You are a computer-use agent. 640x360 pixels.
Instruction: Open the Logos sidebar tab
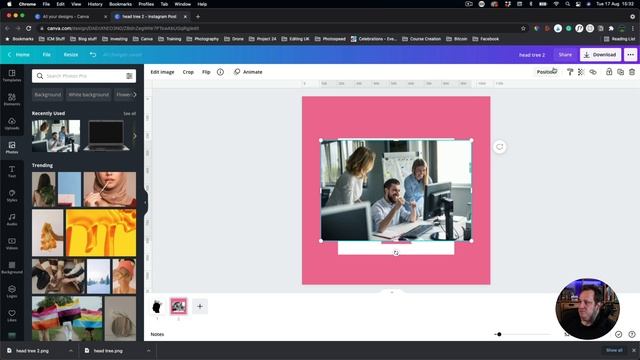[12, 291]
